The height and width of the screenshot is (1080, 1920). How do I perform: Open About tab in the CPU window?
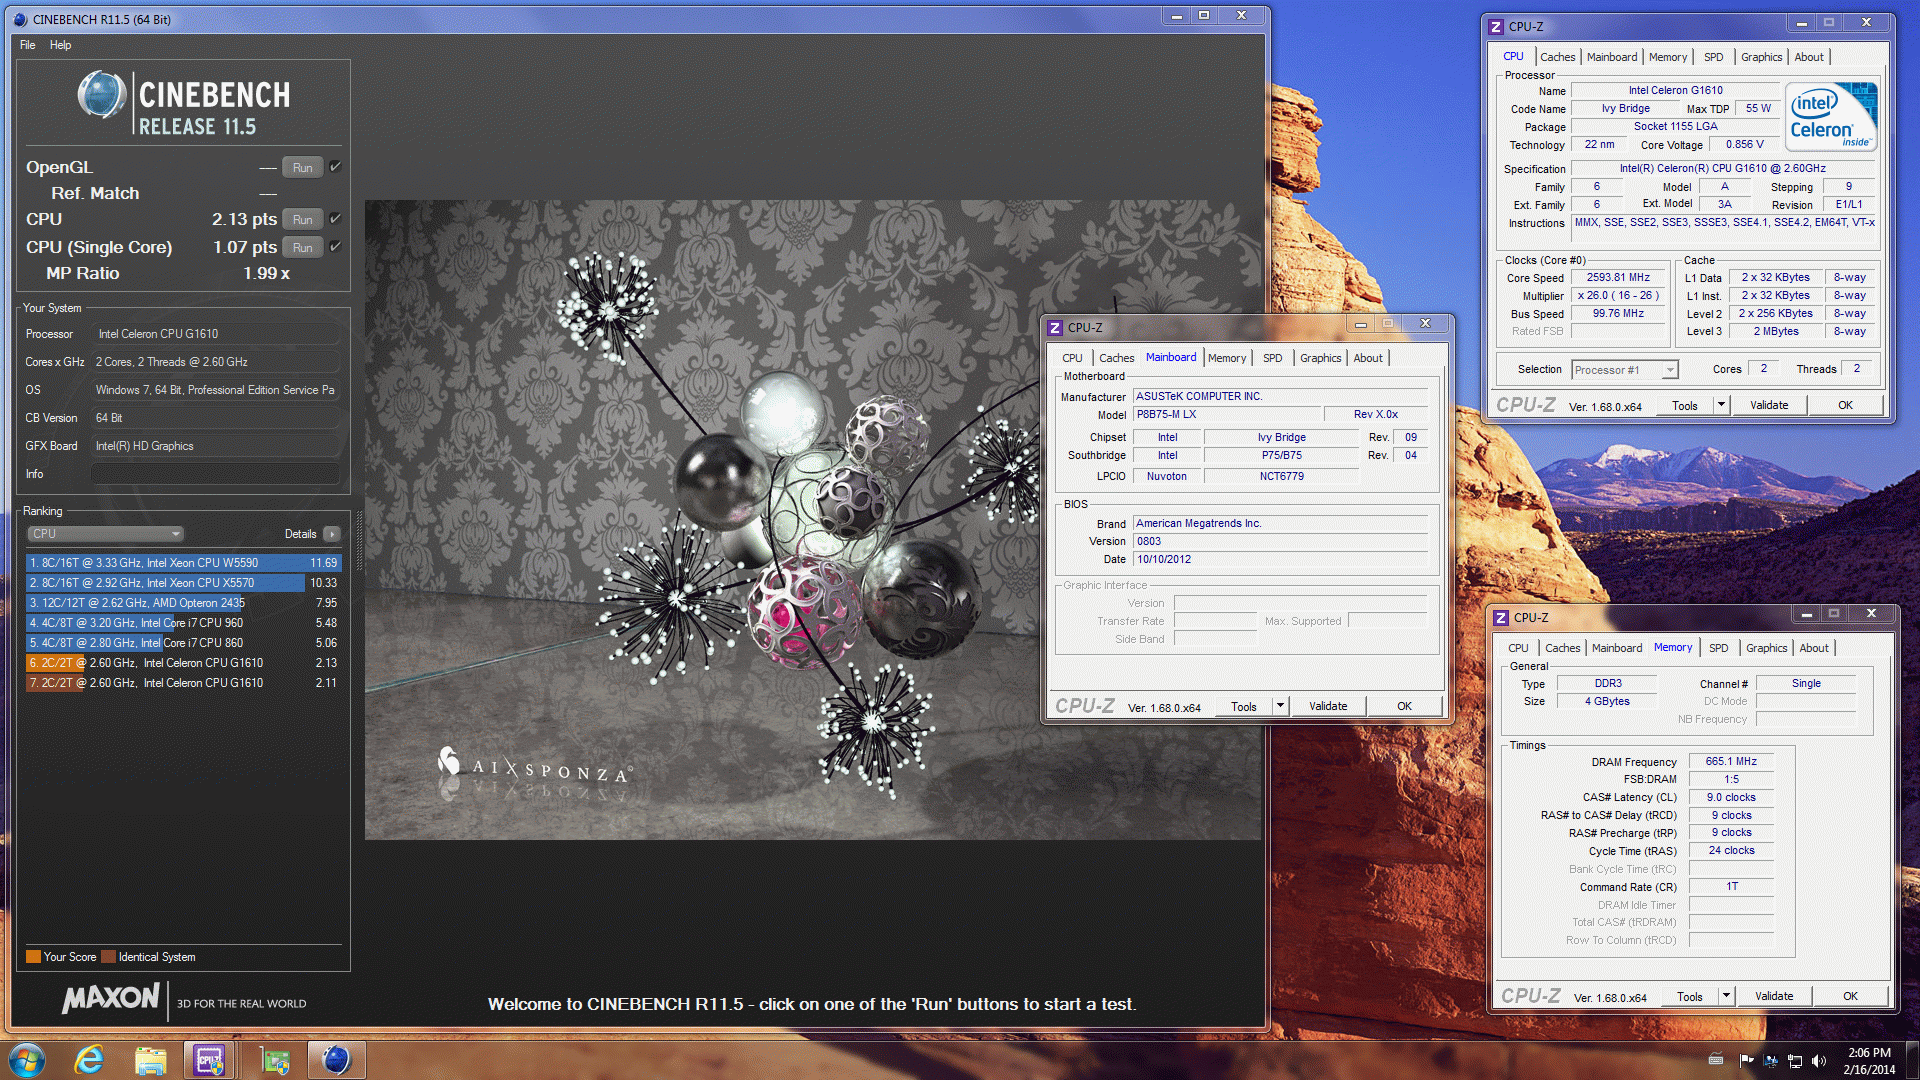point(1808,57)
